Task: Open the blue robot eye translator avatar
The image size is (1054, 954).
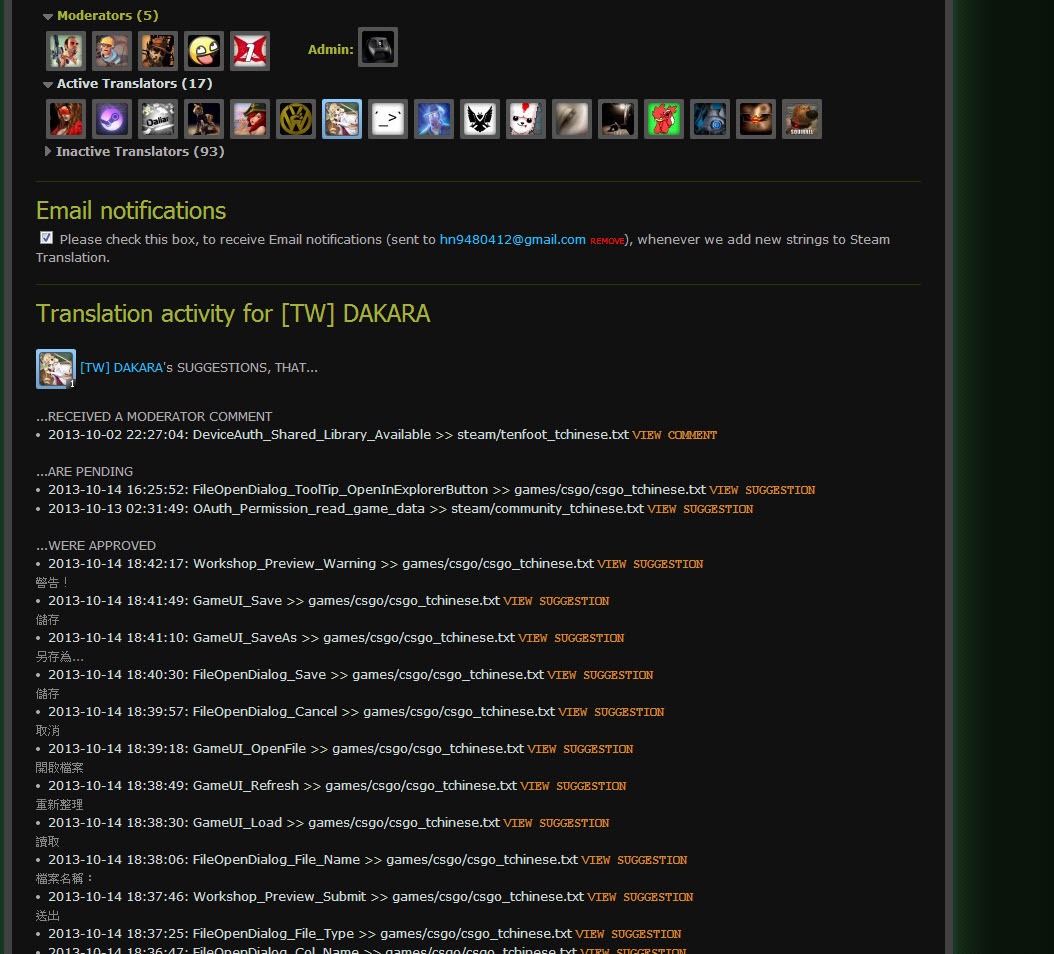Action: [x=710, y=119]
